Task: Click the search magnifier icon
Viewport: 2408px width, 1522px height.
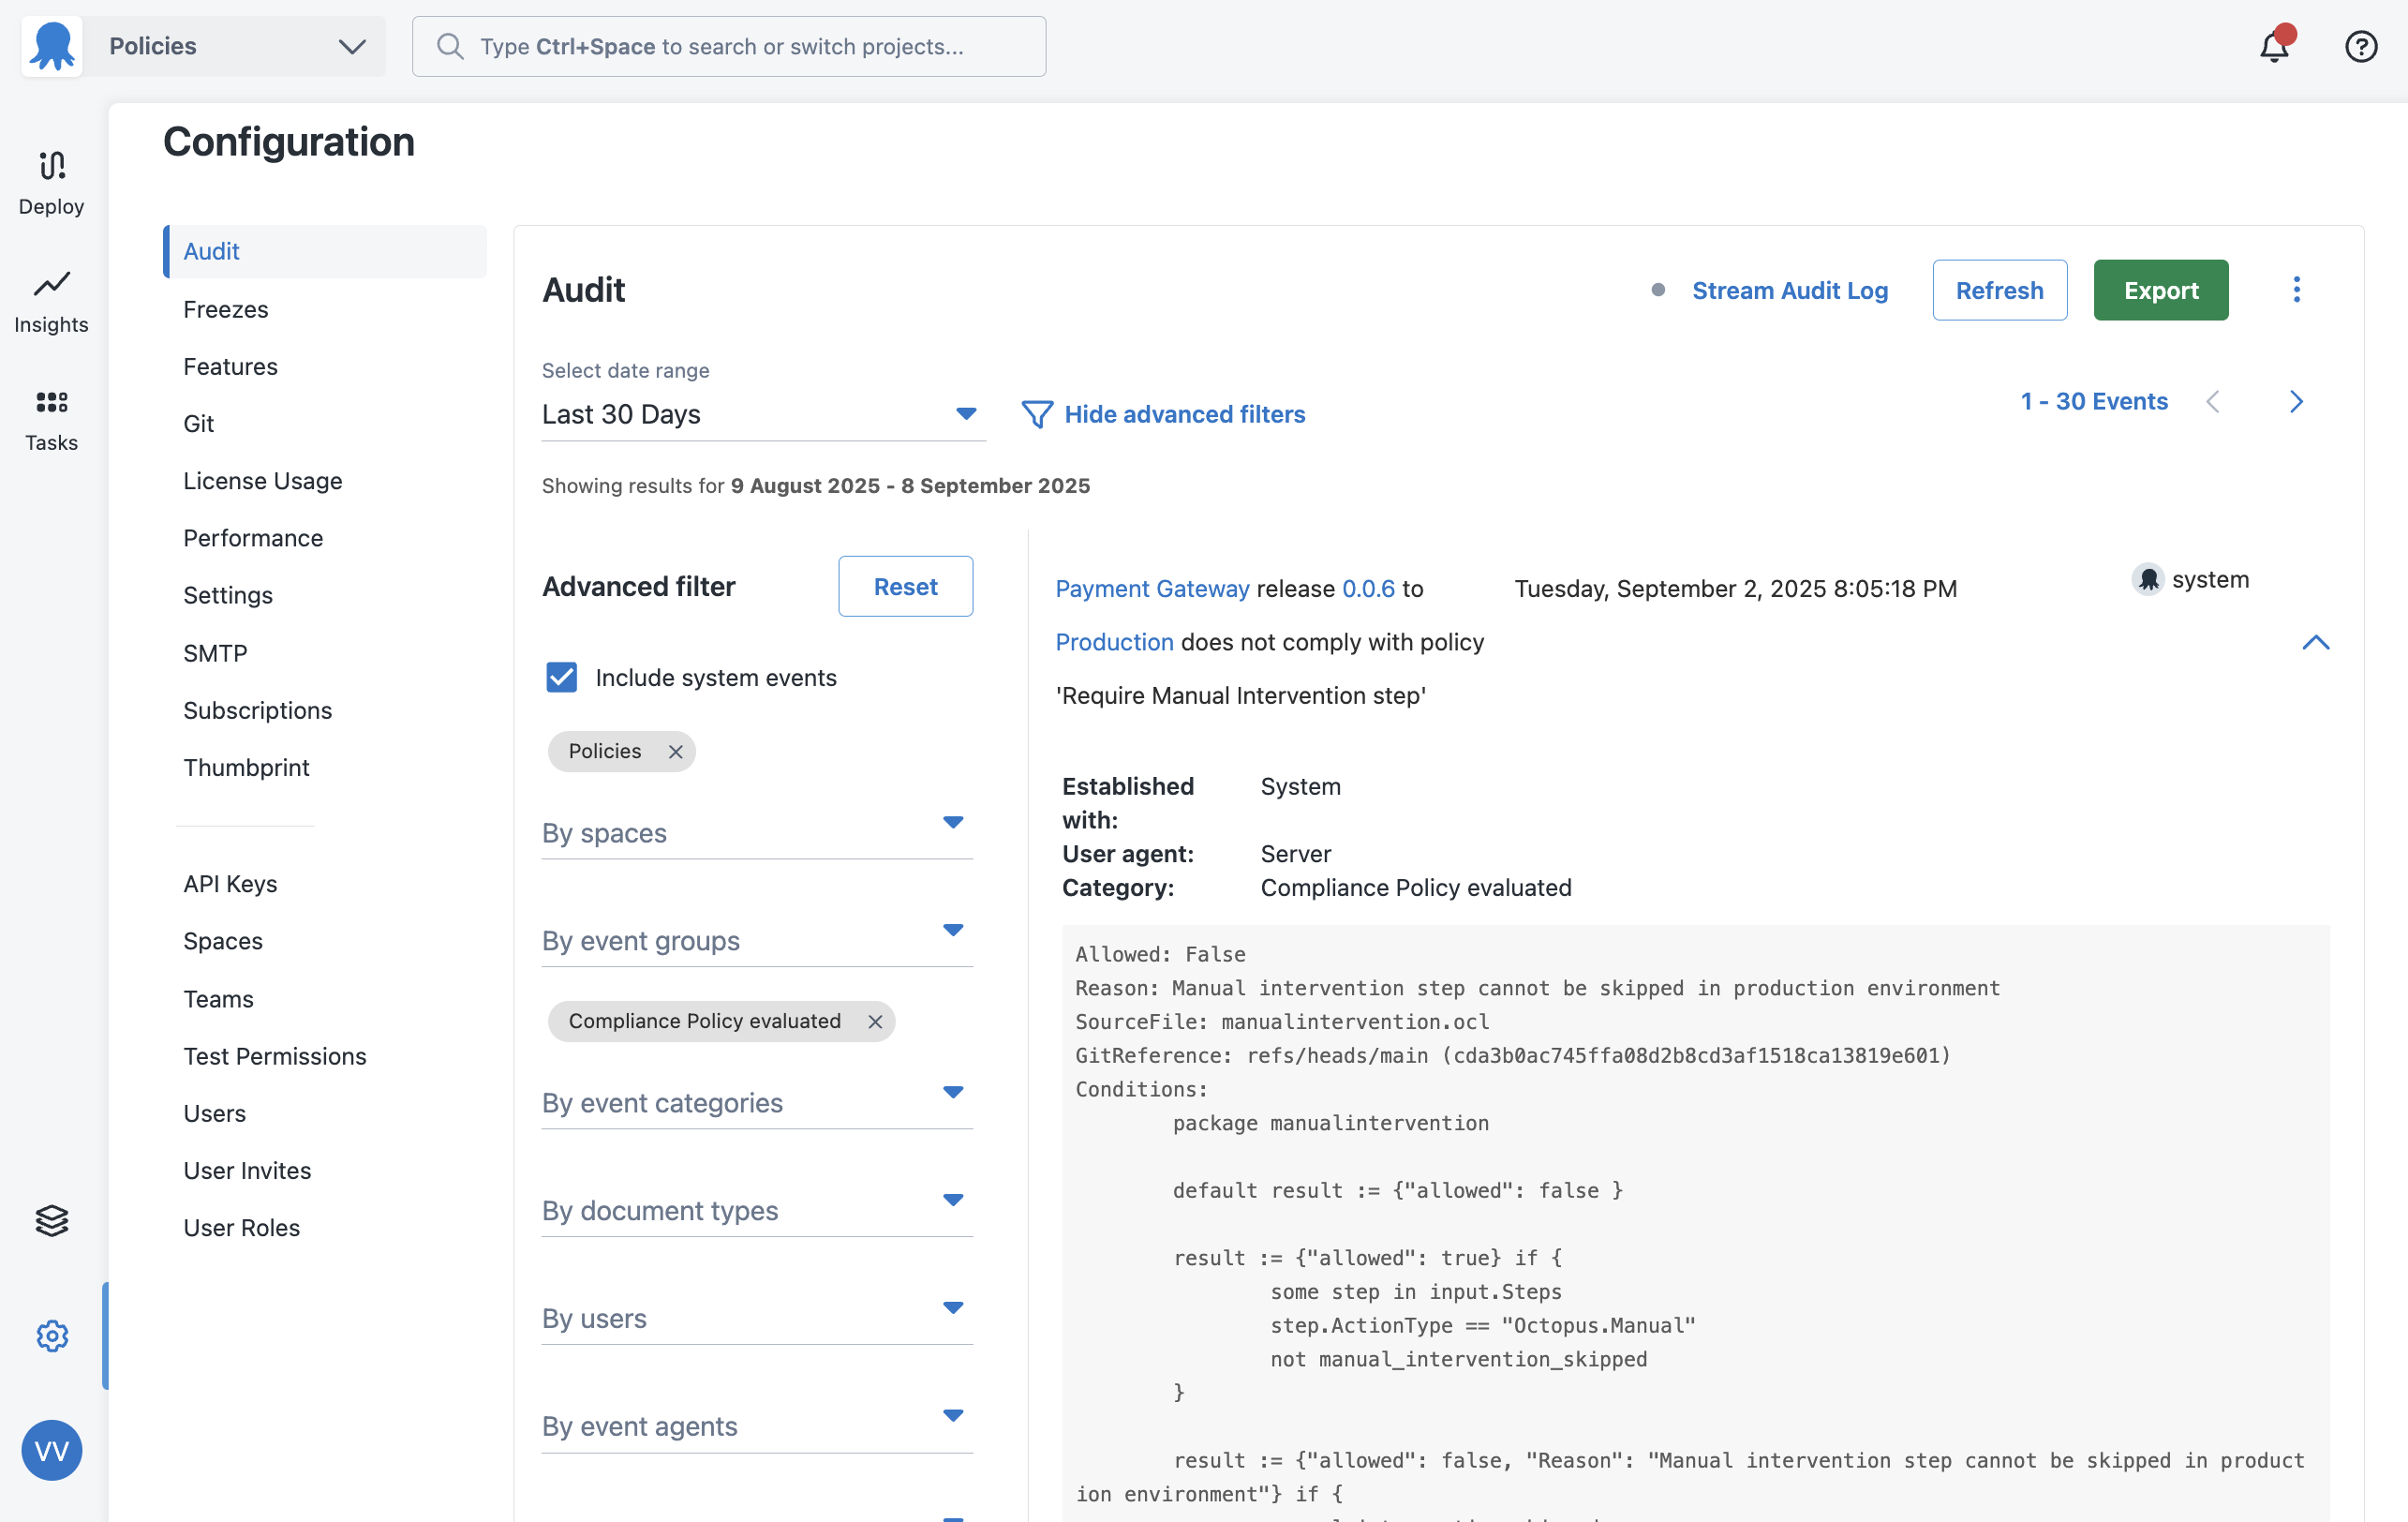Action: tap(450, 46)
